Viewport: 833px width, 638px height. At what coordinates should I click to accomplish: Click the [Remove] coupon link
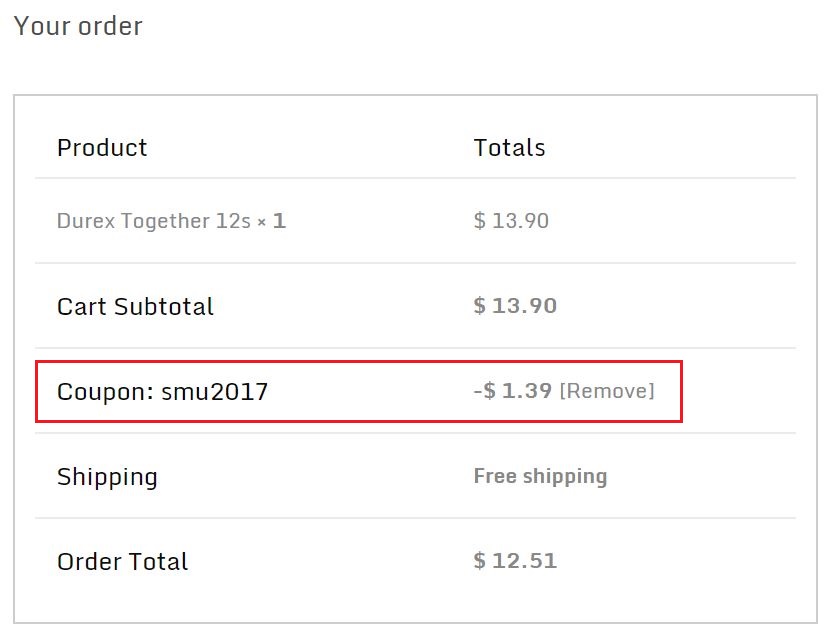click(x=606, y=391)
